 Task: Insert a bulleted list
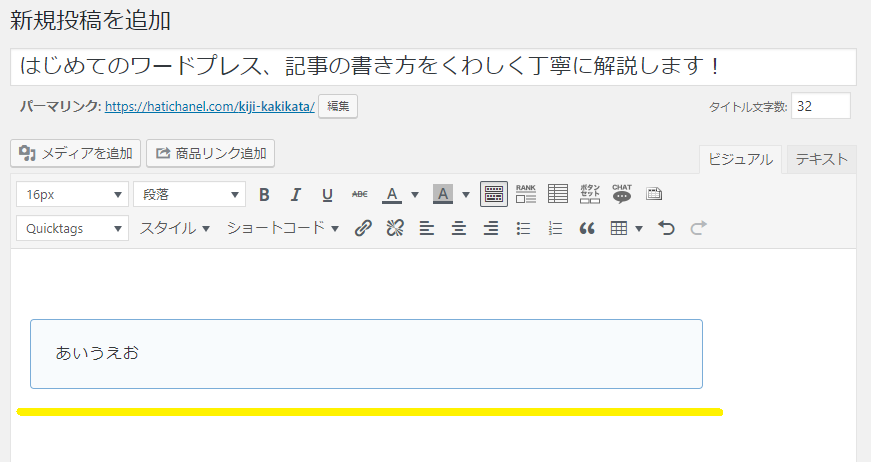pos(523,228)
